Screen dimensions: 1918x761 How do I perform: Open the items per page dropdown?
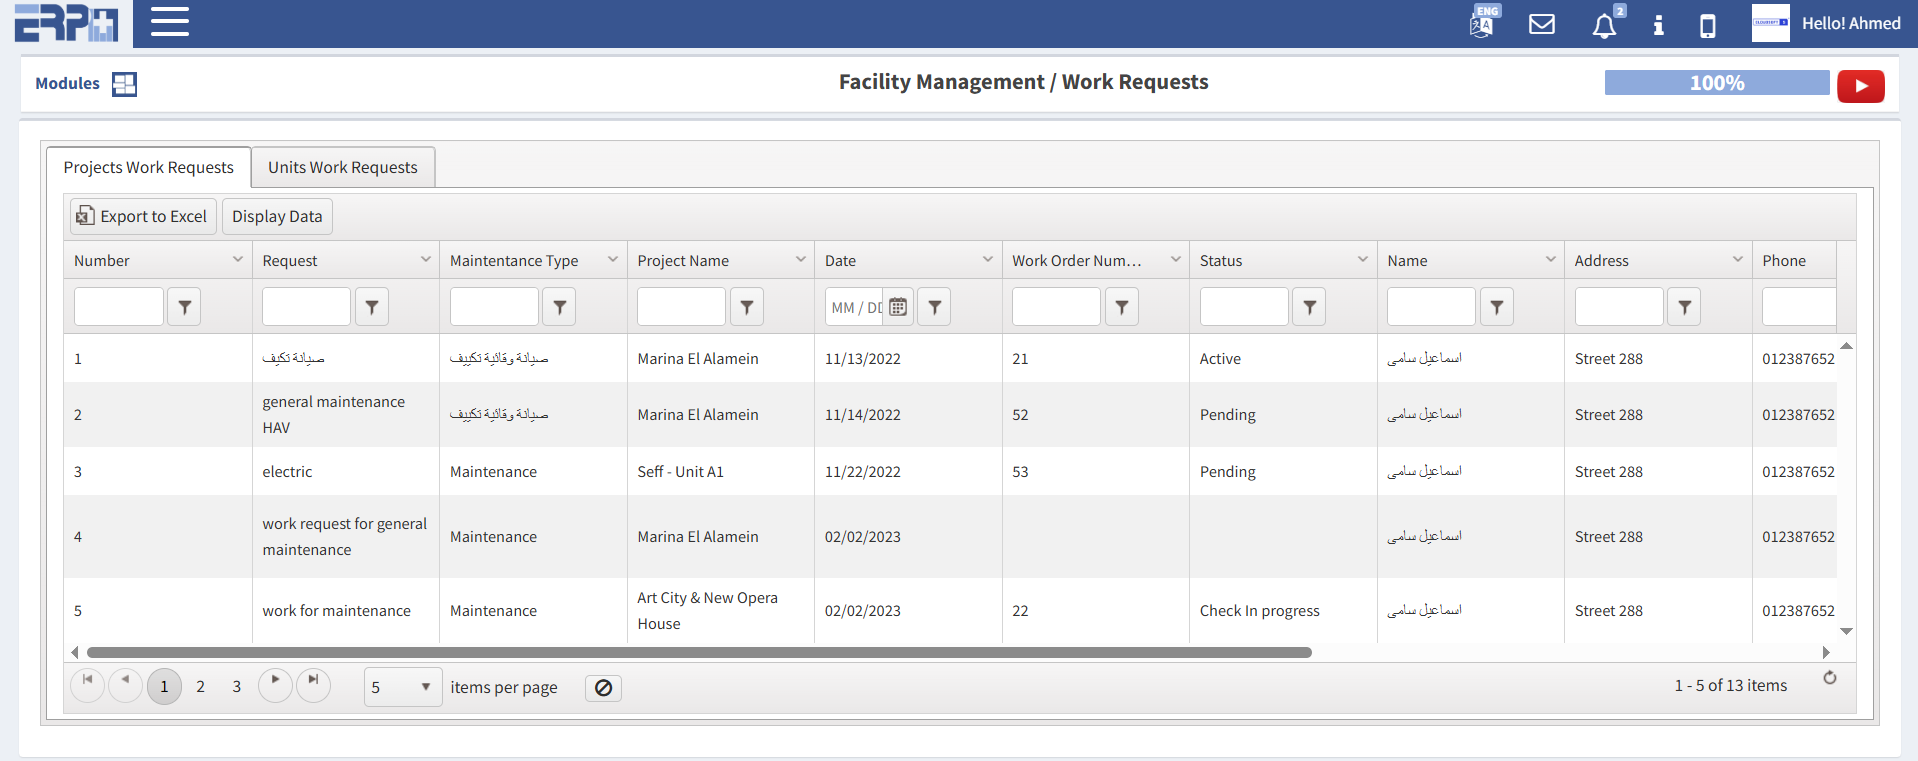pyautogui.click(x=403, y=687)
